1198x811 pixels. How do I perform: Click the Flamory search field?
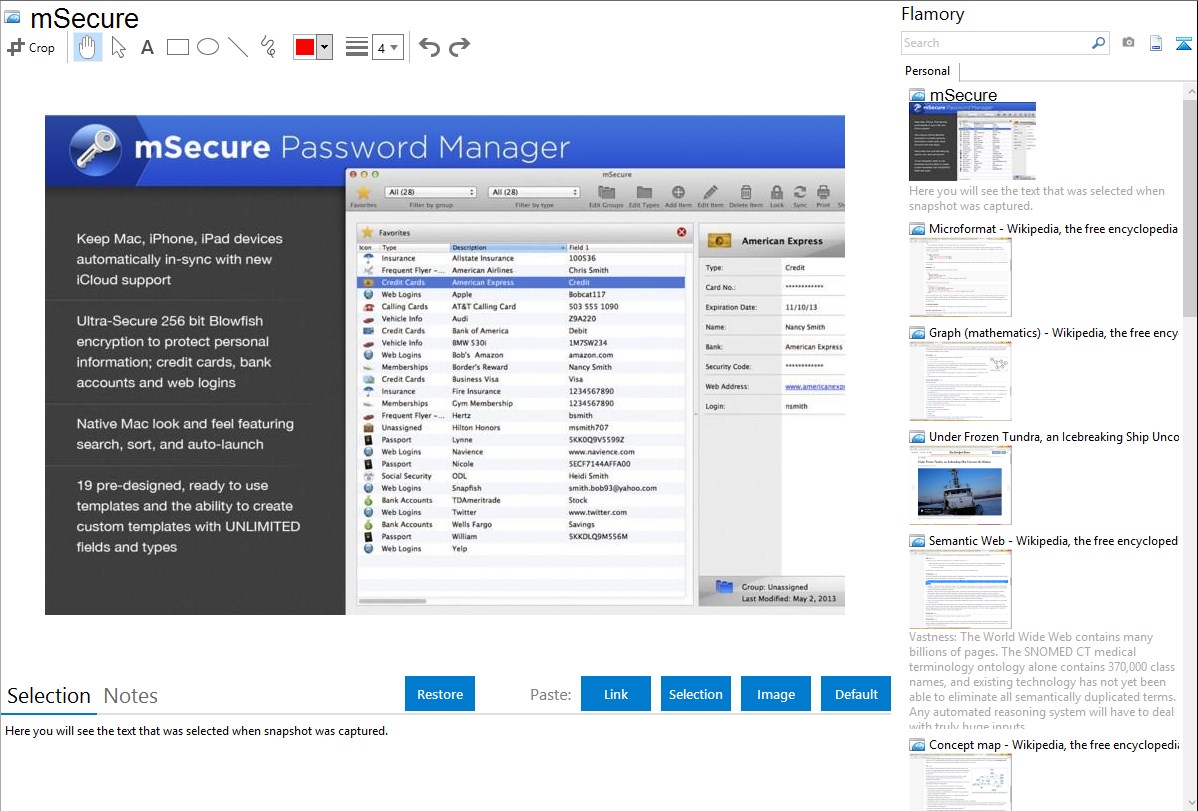coord(996,43)
